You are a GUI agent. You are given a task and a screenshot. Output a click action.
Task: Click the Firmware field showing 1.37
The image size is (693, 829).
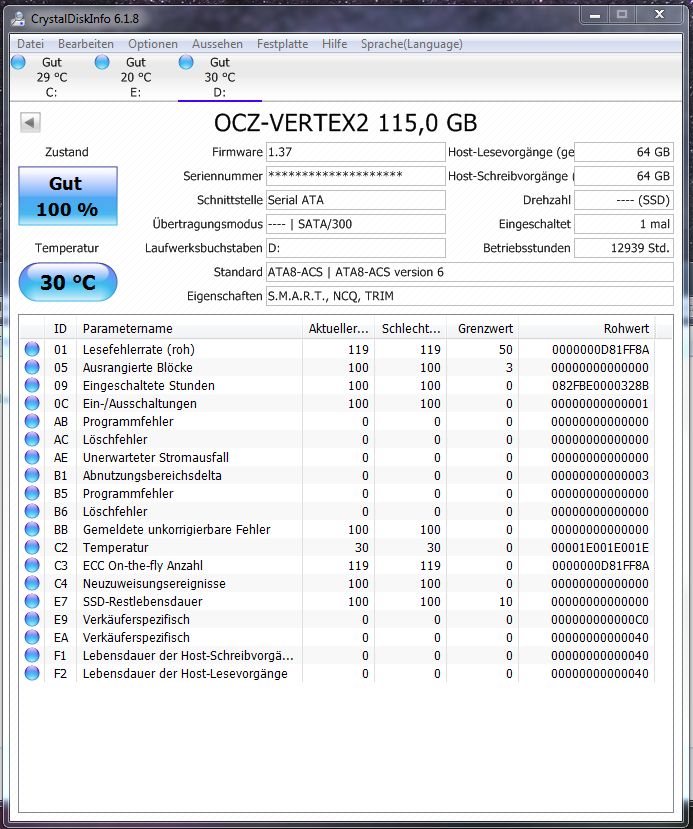pos(355,152)
